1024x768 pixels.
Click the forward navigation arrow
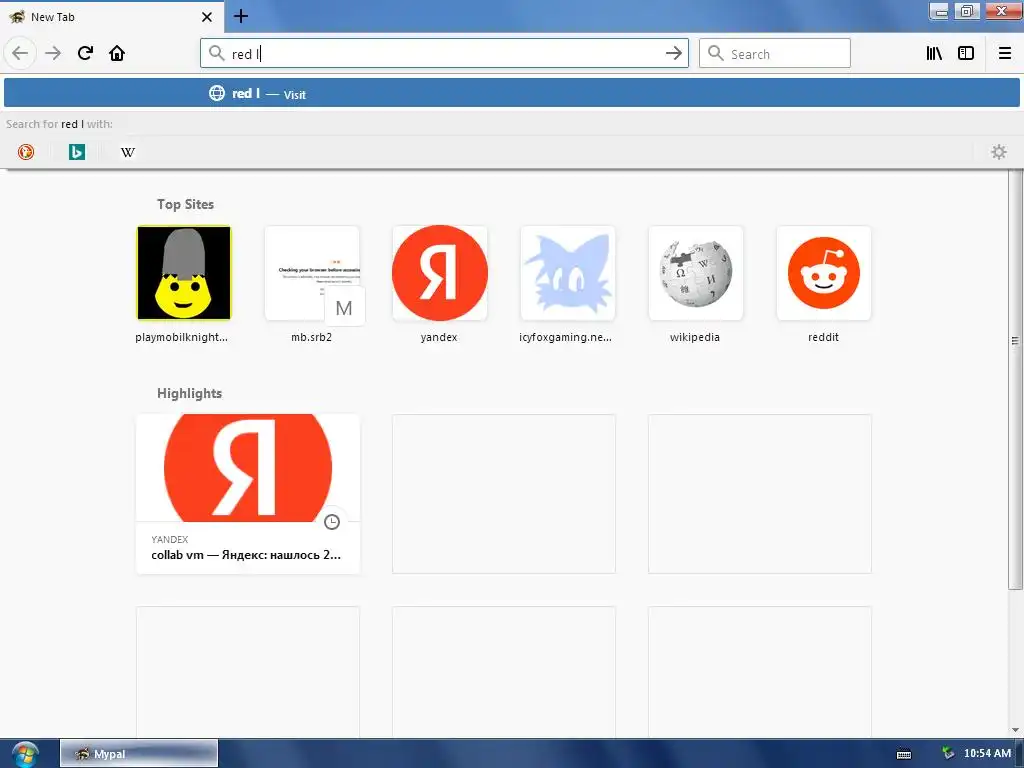53,53
